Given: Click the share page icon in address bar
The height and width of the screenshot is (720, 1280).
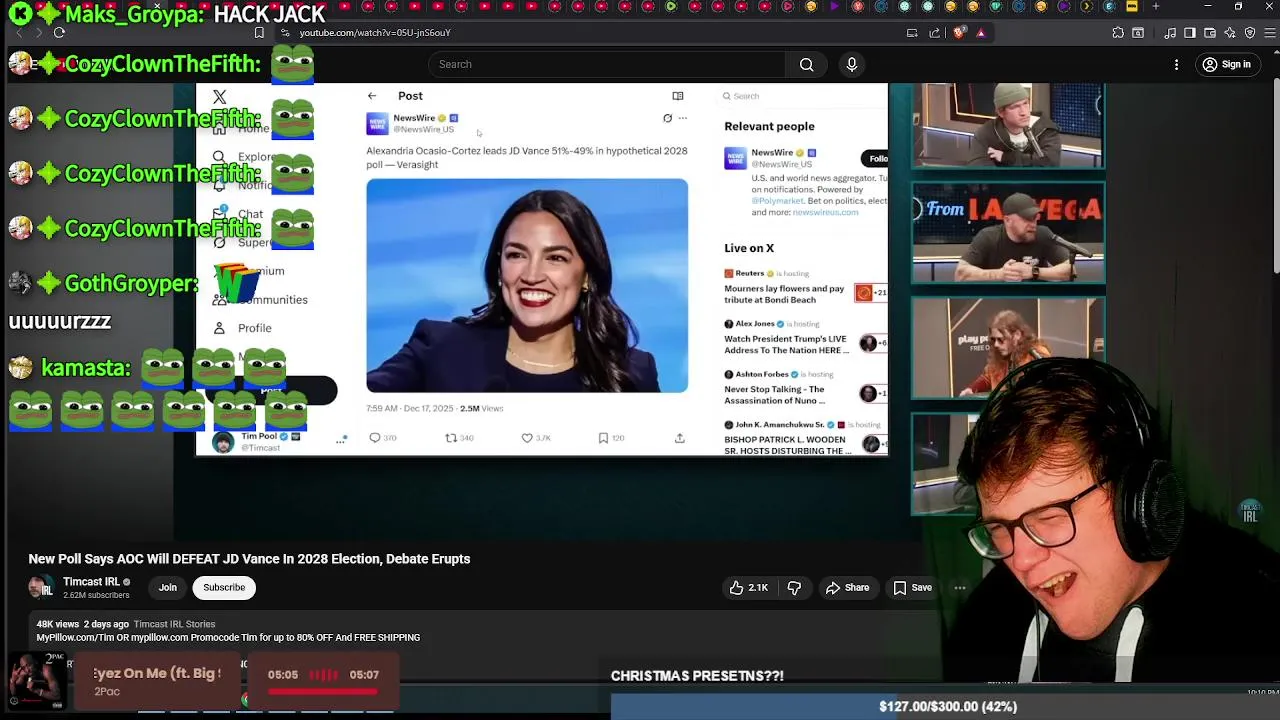Looking at the screenshot, I should [934, 33].
